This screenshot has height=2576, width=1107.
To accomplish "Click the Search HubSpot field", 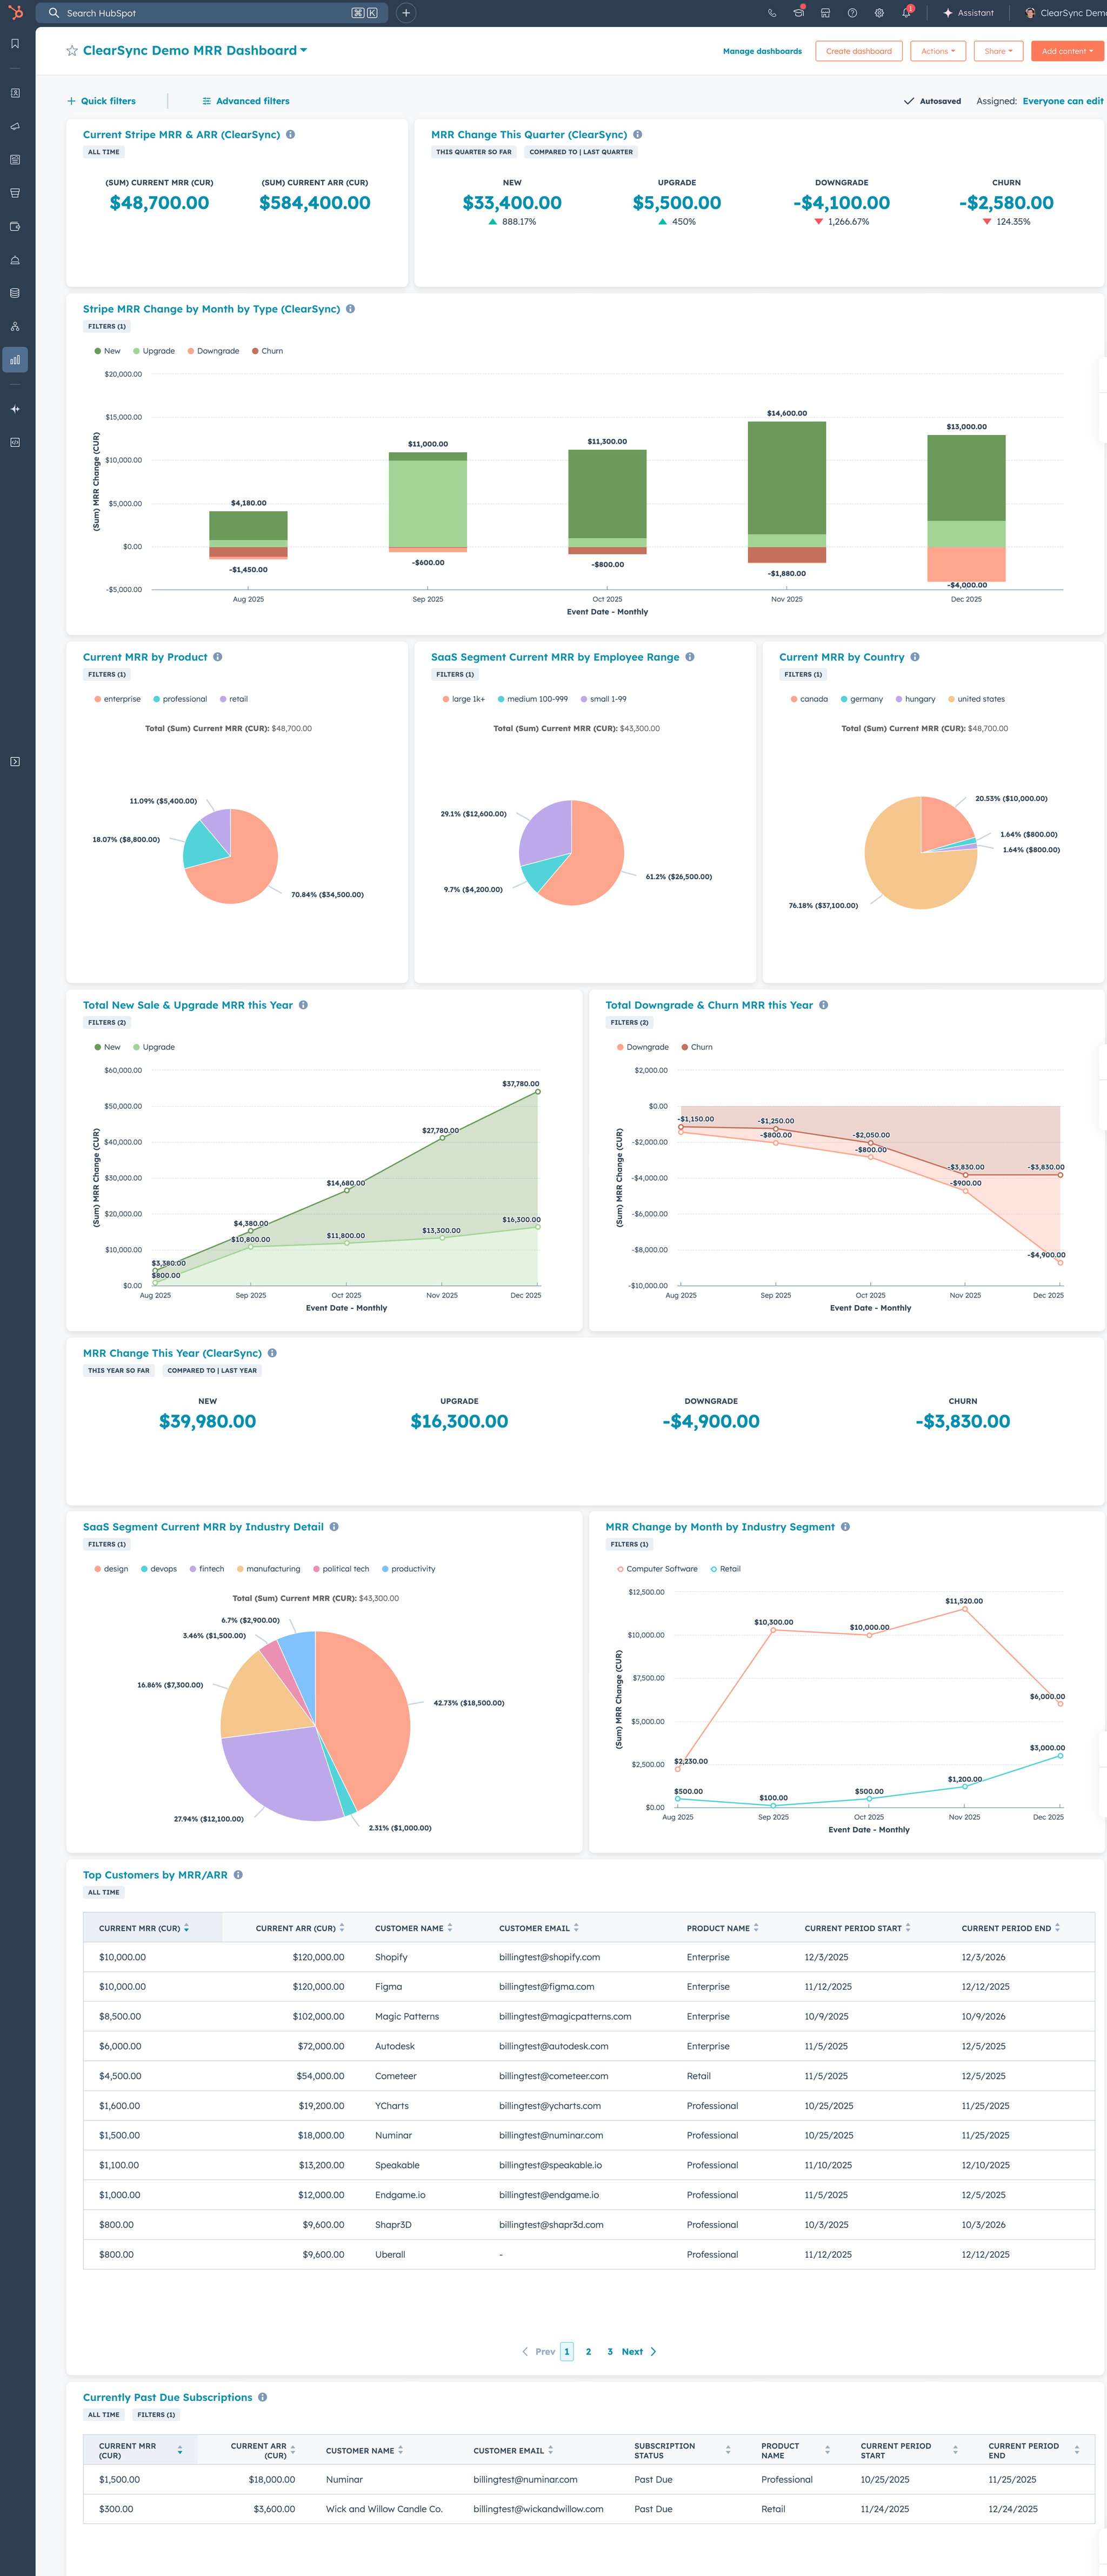I will coord(200,13).
